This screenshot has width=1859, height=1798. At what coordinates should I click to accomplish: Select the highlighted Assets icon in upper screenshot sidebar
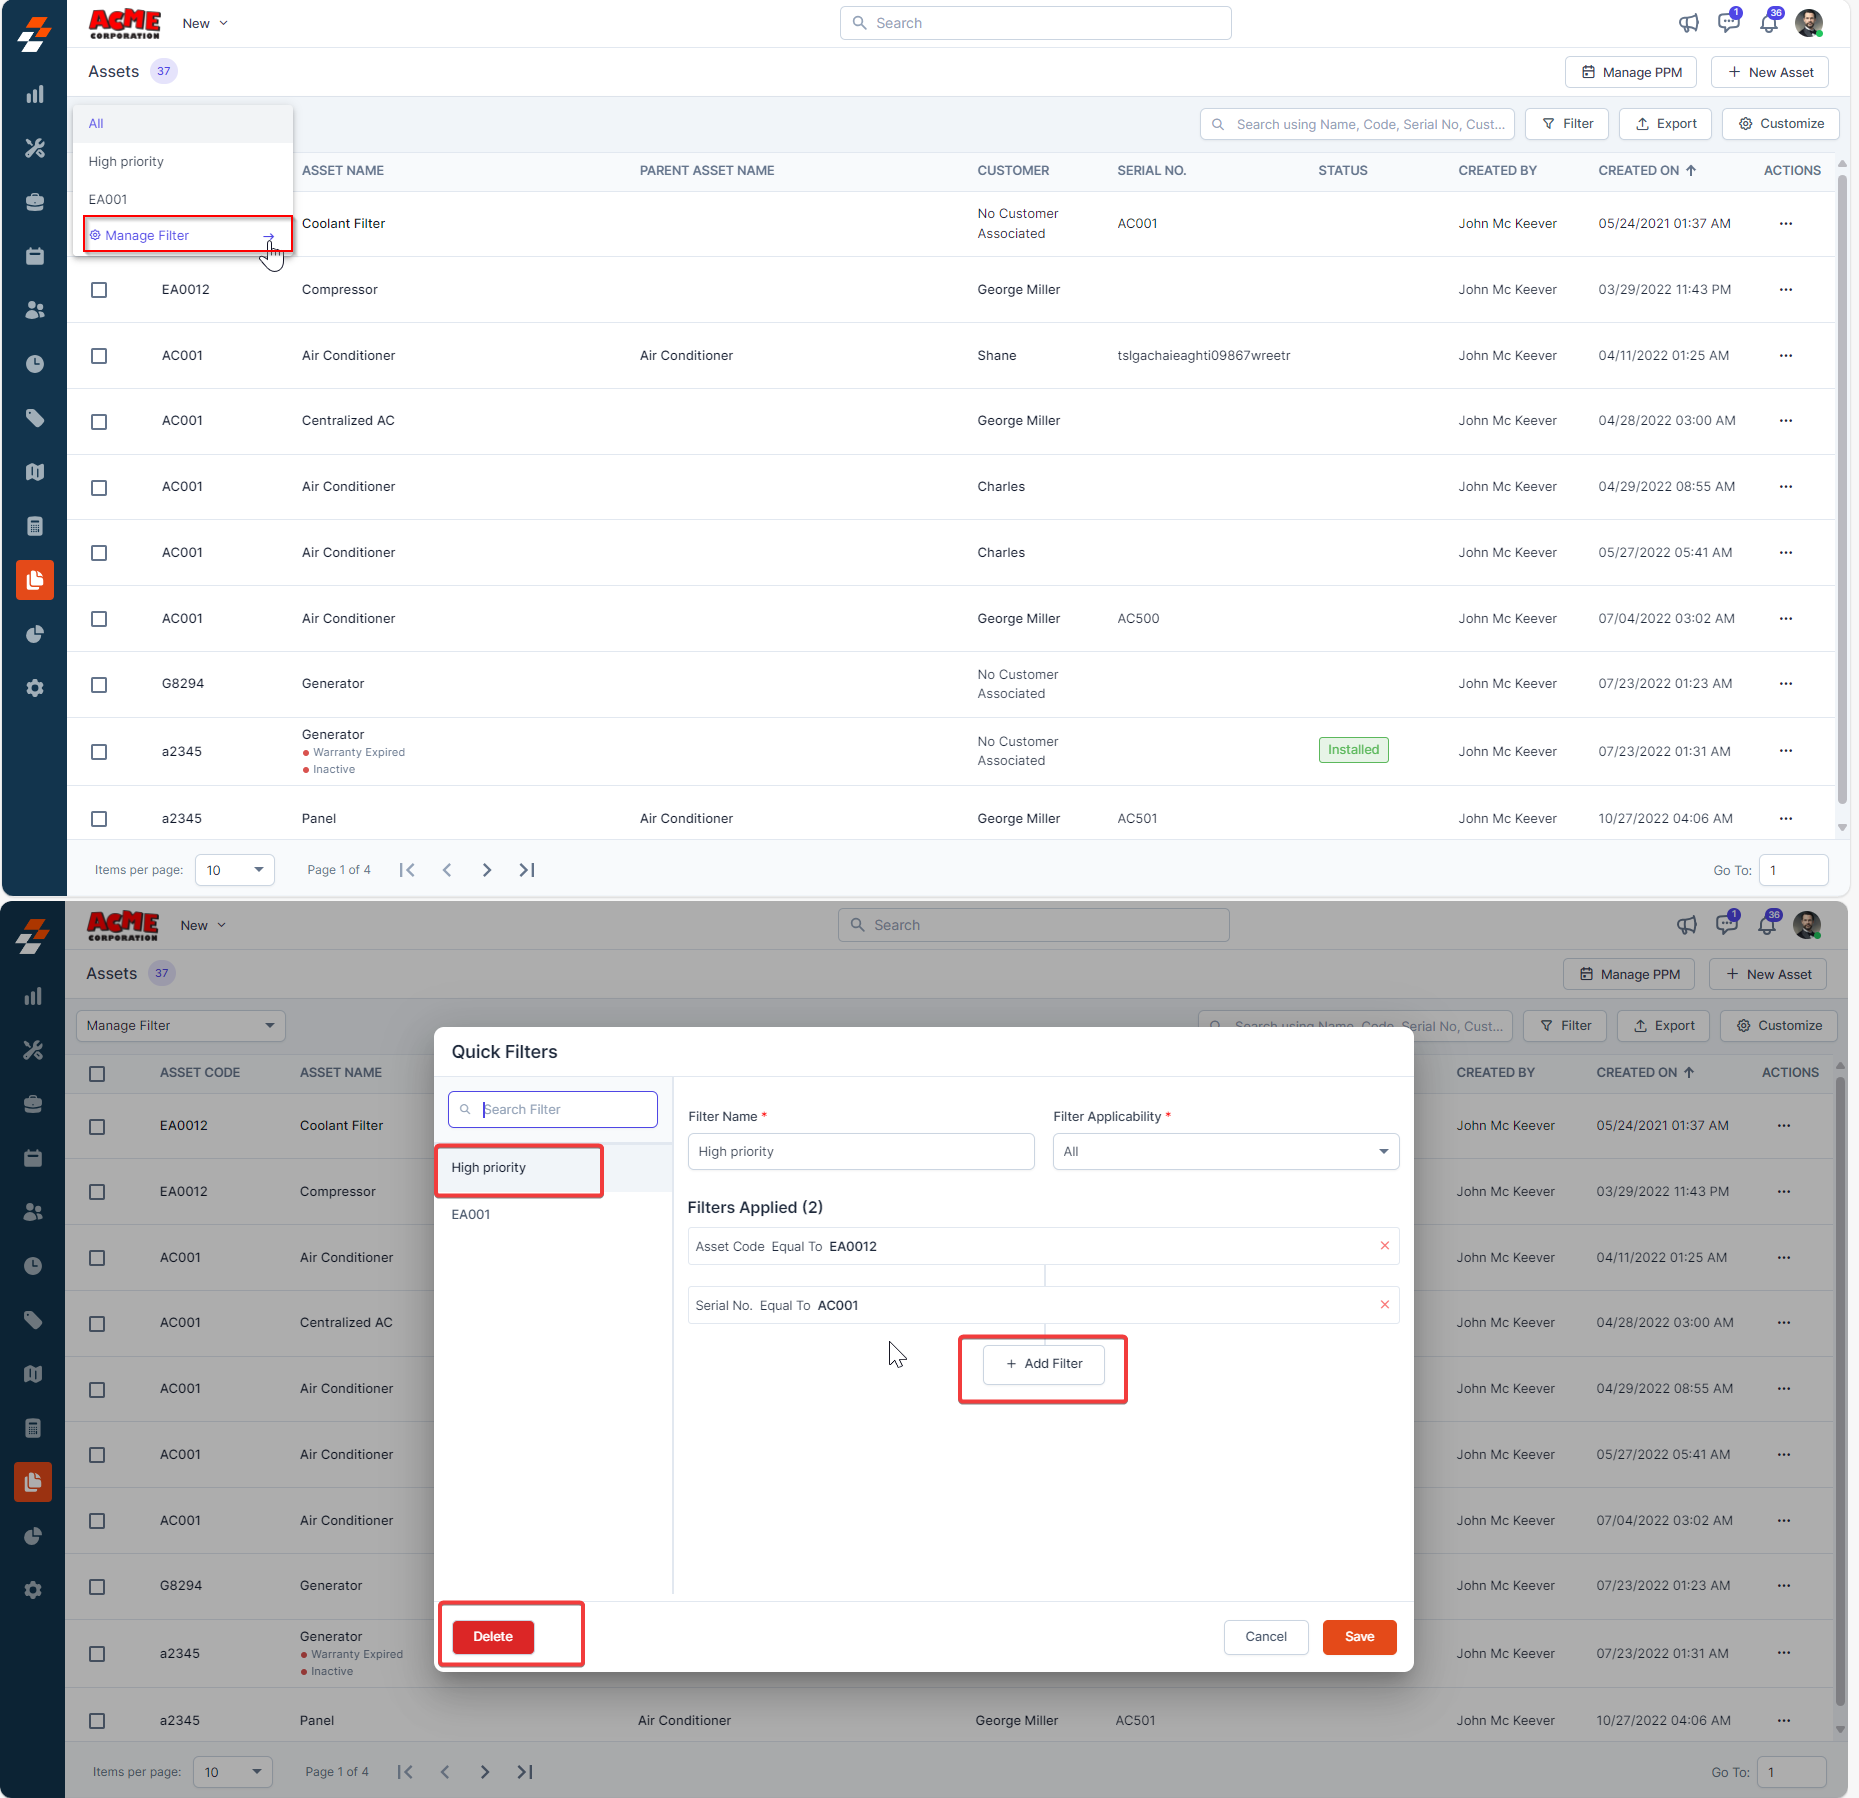coord(35,580)
